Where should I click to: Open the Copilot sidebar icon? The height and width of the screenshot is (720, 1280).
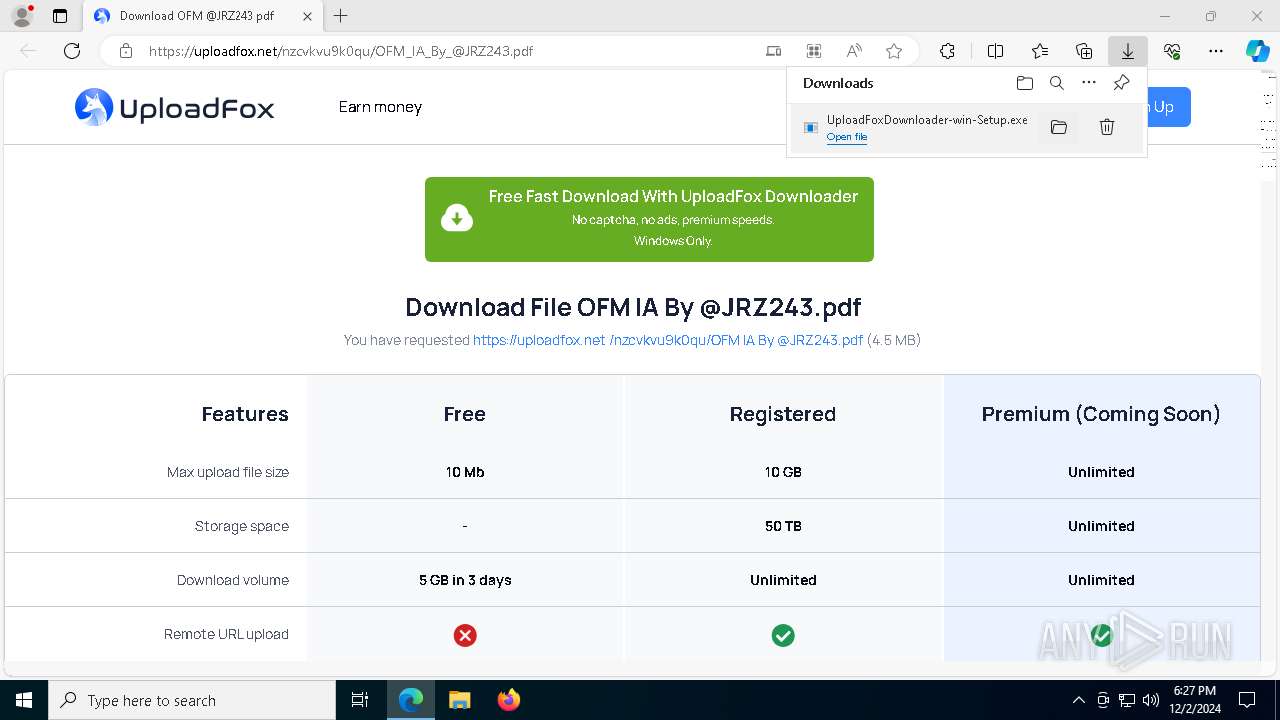[x=1257, y=51]
